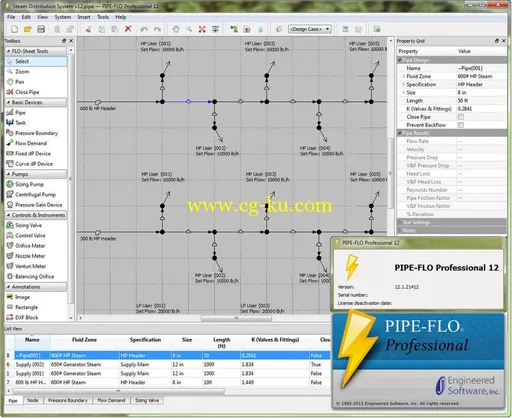Open the View menu
This screenshot has height=418, width=512.
tap(42, 17)
